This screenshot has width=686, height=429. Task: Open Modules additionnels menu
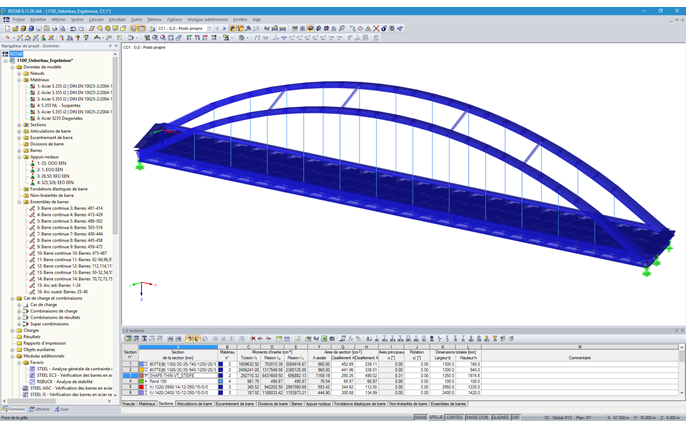207,20
